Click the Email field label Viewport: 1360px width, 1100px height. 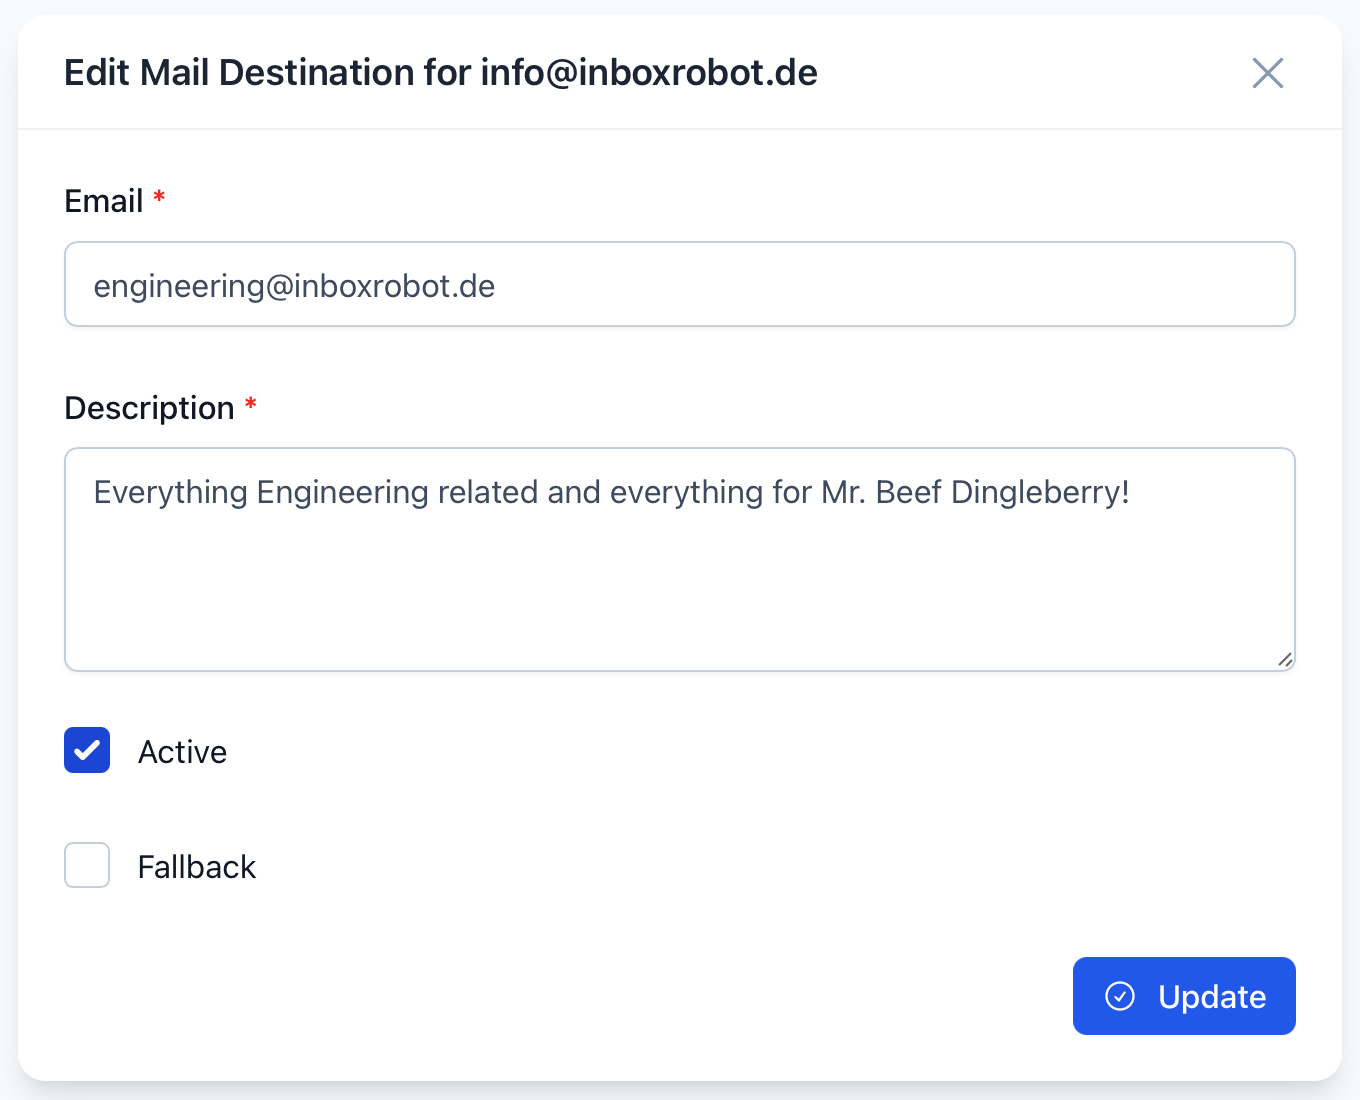pyautogui.click(x=104, y=201)
